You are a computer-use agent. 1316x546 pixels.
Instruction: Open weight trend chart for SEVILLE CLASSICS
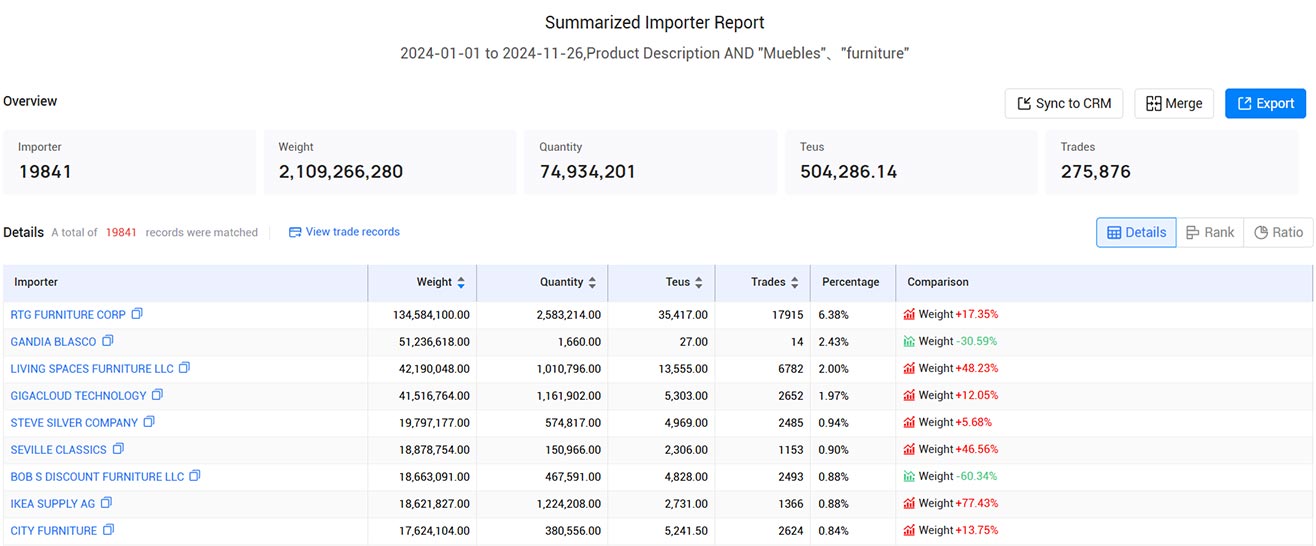click(x=909, y=449)
